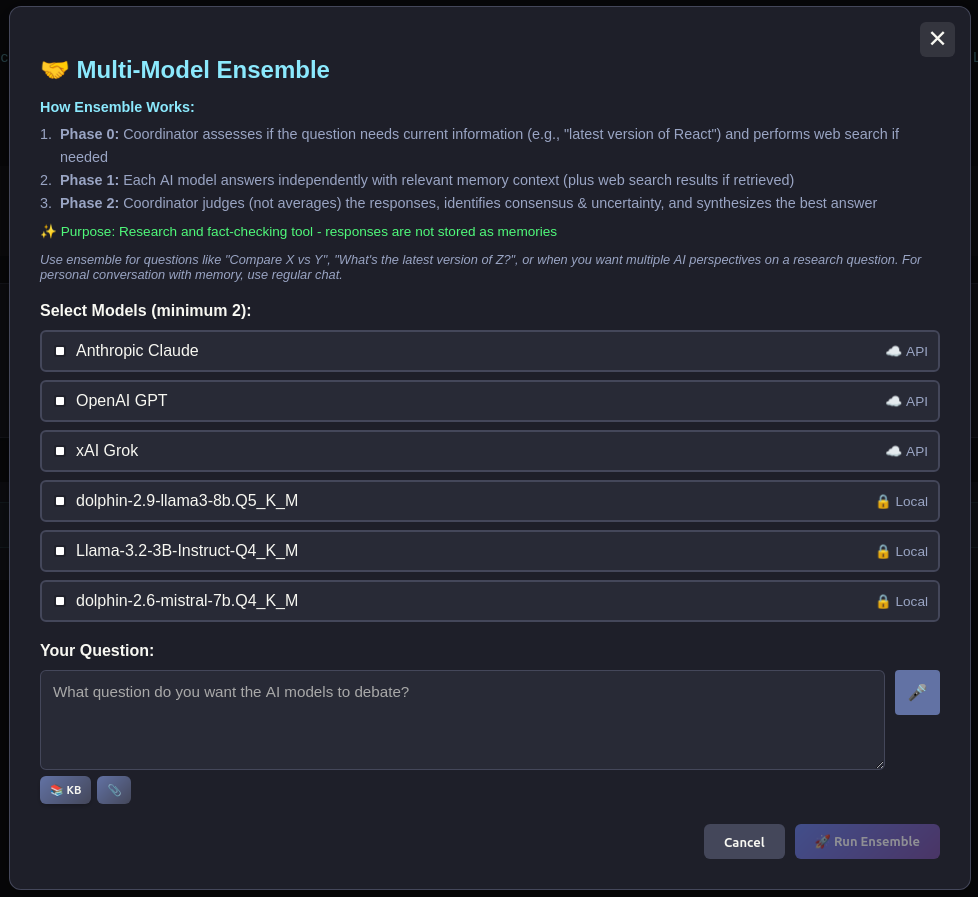978x897 pixels.
Task: Click the sparkle icon beside Purpose text
Action: 48,231
